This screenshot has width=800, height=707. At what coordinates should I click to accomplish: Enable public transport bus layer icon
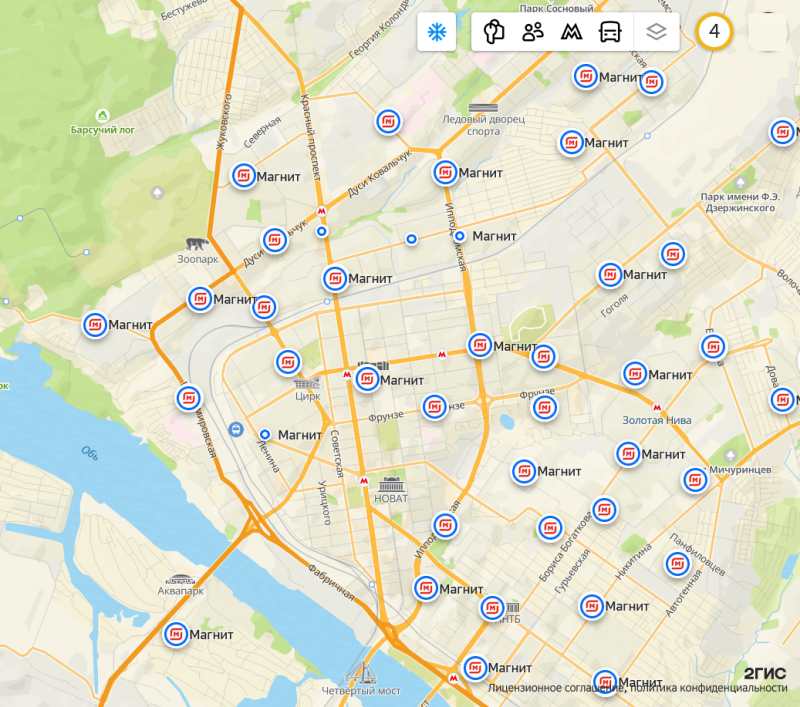click(x=610, y=32)
